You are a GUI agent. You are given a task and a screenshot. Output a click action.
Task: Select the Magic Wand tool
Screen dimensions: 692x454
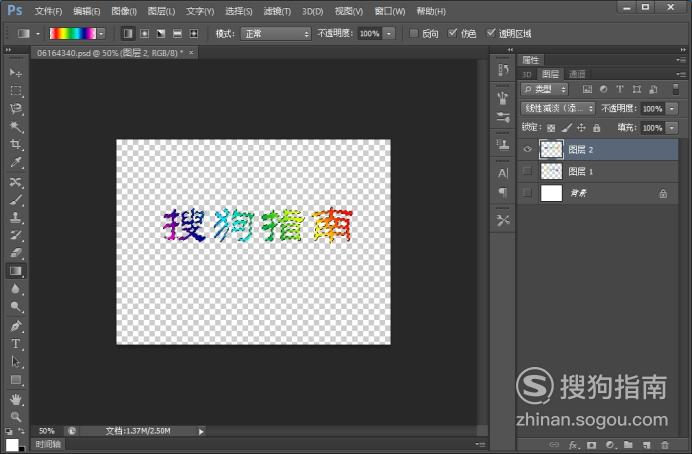(x=16, y=127)
